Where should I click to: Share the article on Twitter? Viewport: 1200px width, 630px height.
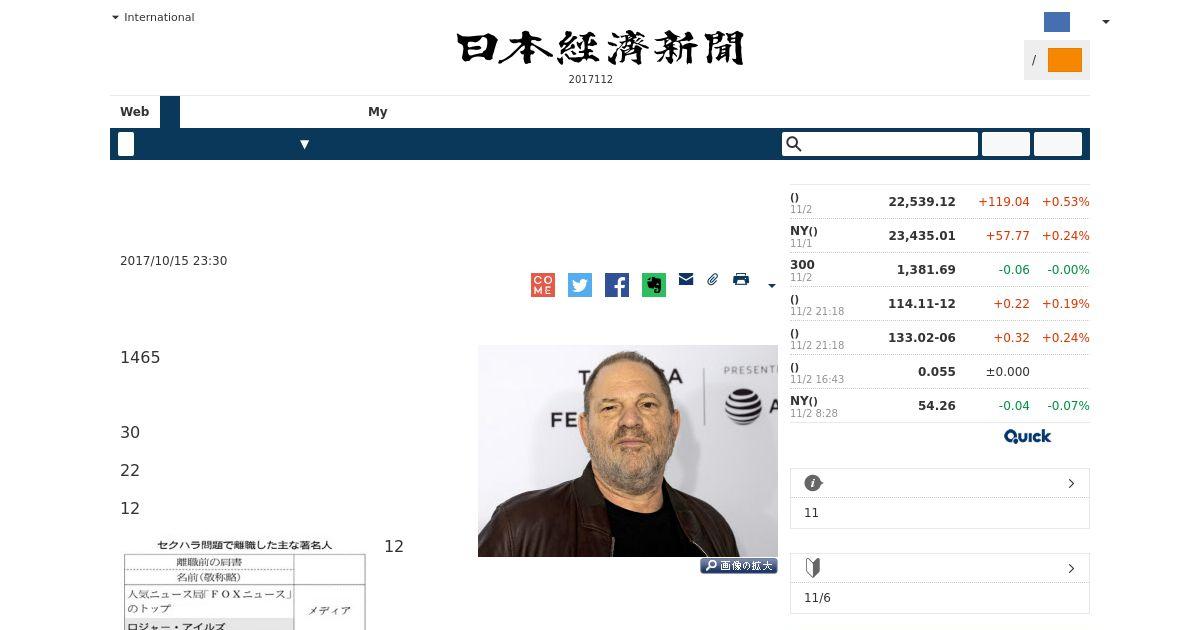pos(580,285)
